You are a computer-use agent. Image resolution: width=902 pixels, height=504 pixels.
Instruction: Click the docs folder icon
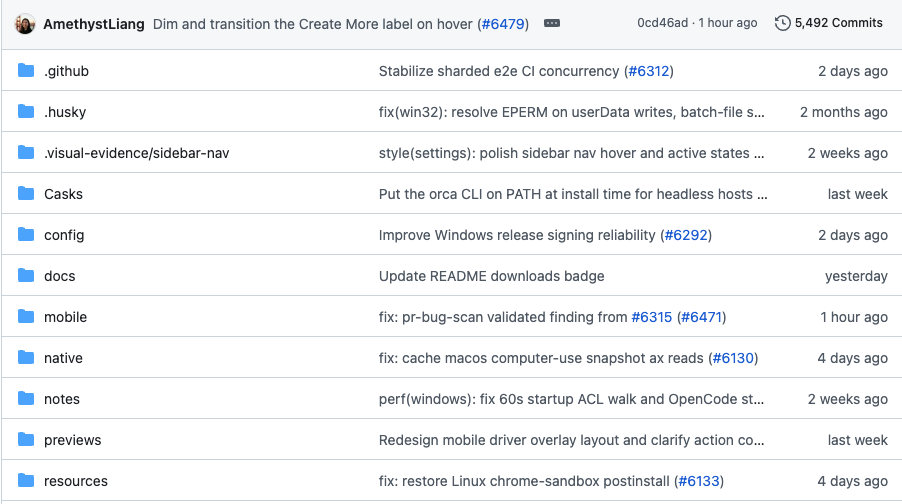[x=26, y=276]
